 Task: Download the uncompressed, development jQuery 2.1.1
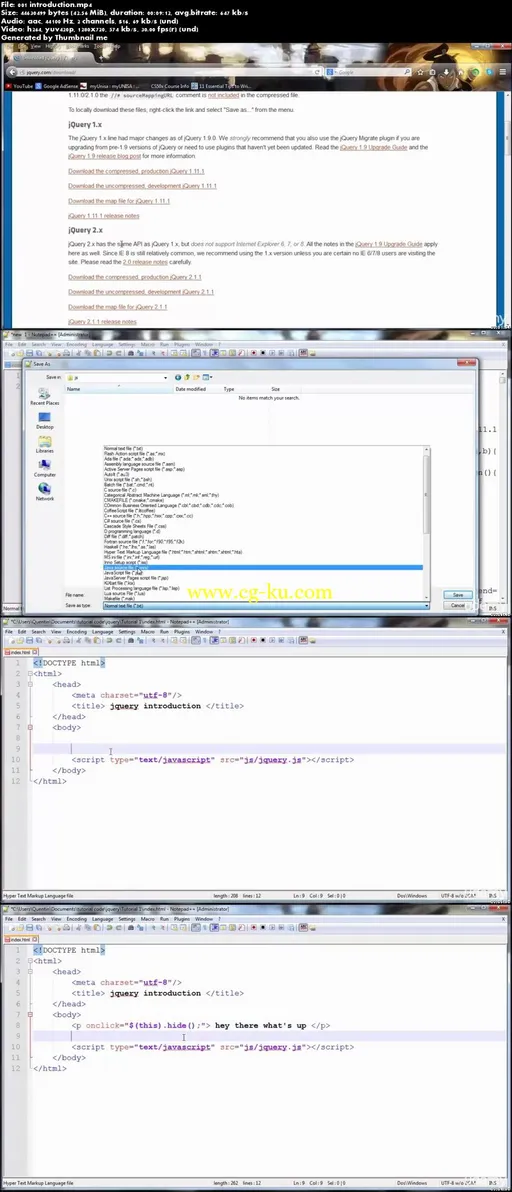click(x=141, y=292)
